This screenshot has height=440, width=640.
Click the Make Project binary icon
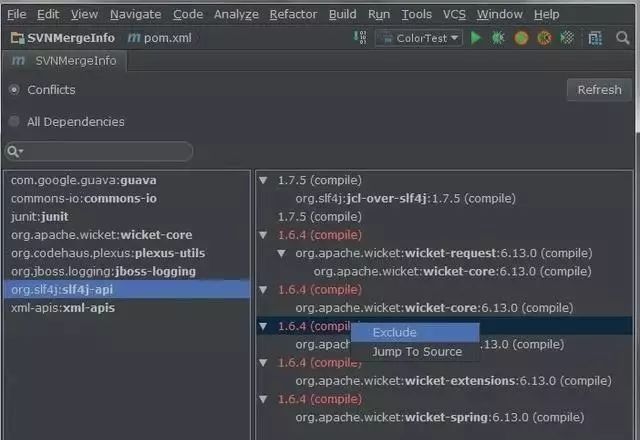tap(360, 38)
